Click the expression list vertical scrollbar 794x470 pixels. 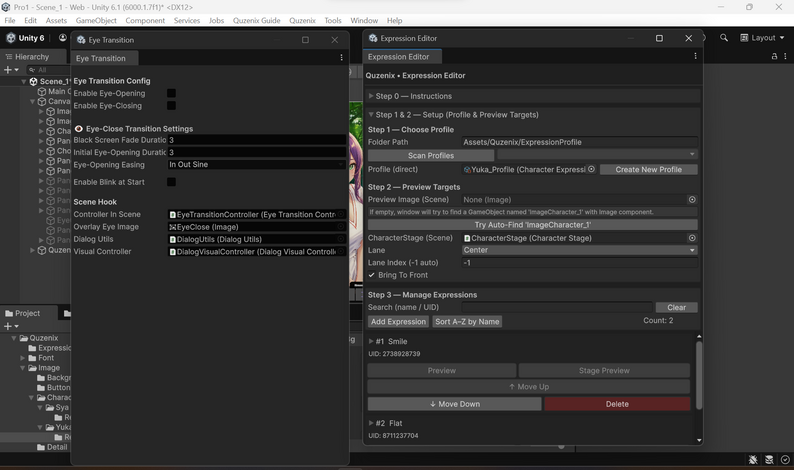[699, 375]
